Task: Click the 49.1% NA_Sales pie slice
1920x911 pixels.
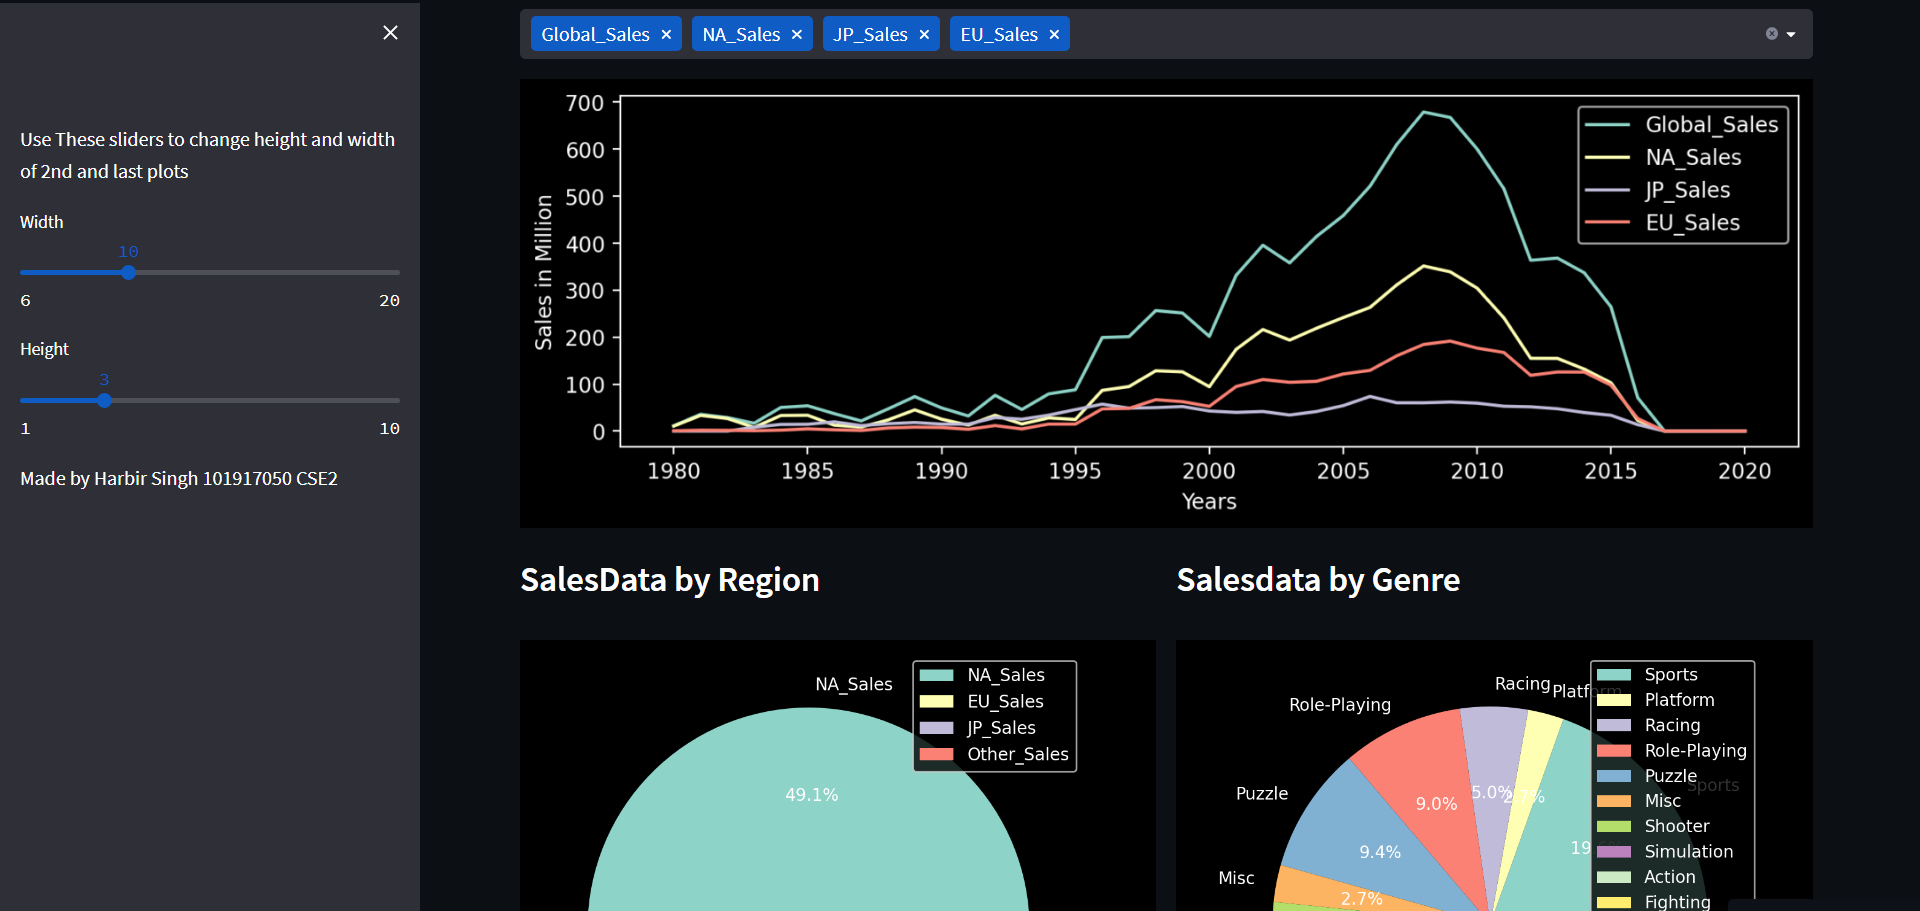Action: [808, 810]
